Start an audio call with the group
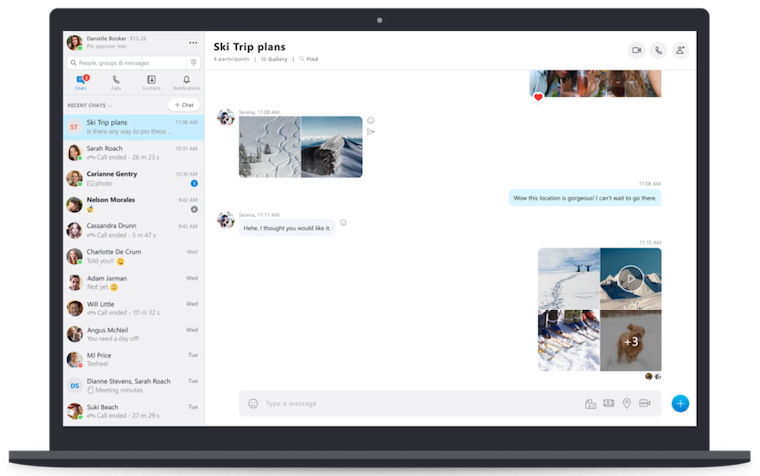 (658, 50)
